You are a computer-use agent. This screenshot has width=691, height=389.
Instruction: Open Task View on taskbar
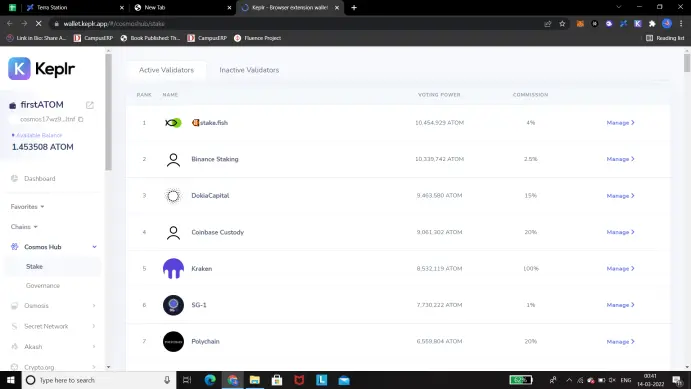(x=187, y=380)
